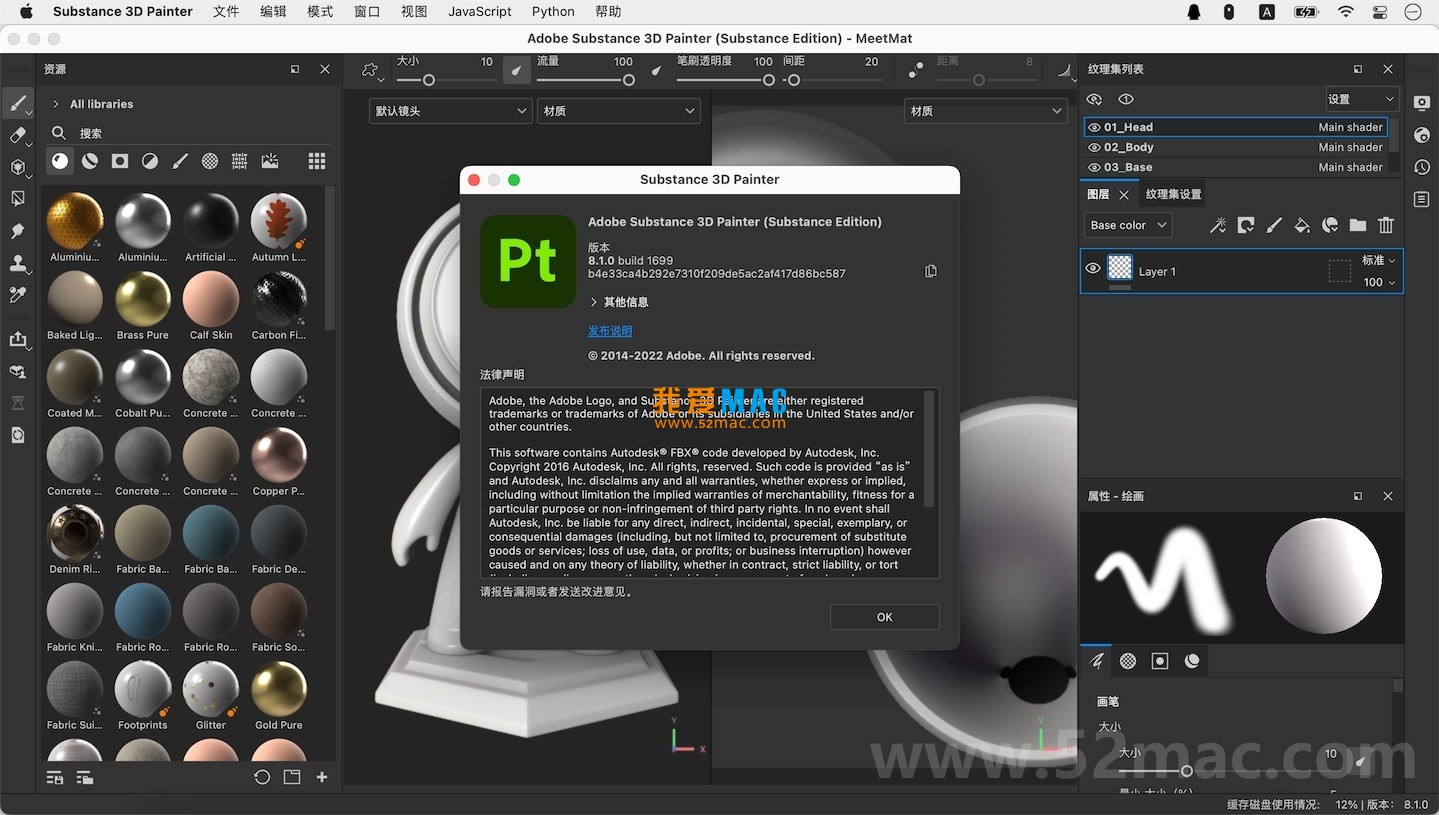Viewport: 1439px width, 815px height.
Task: Select the Clone stamp tool
Action: [18, 263]
